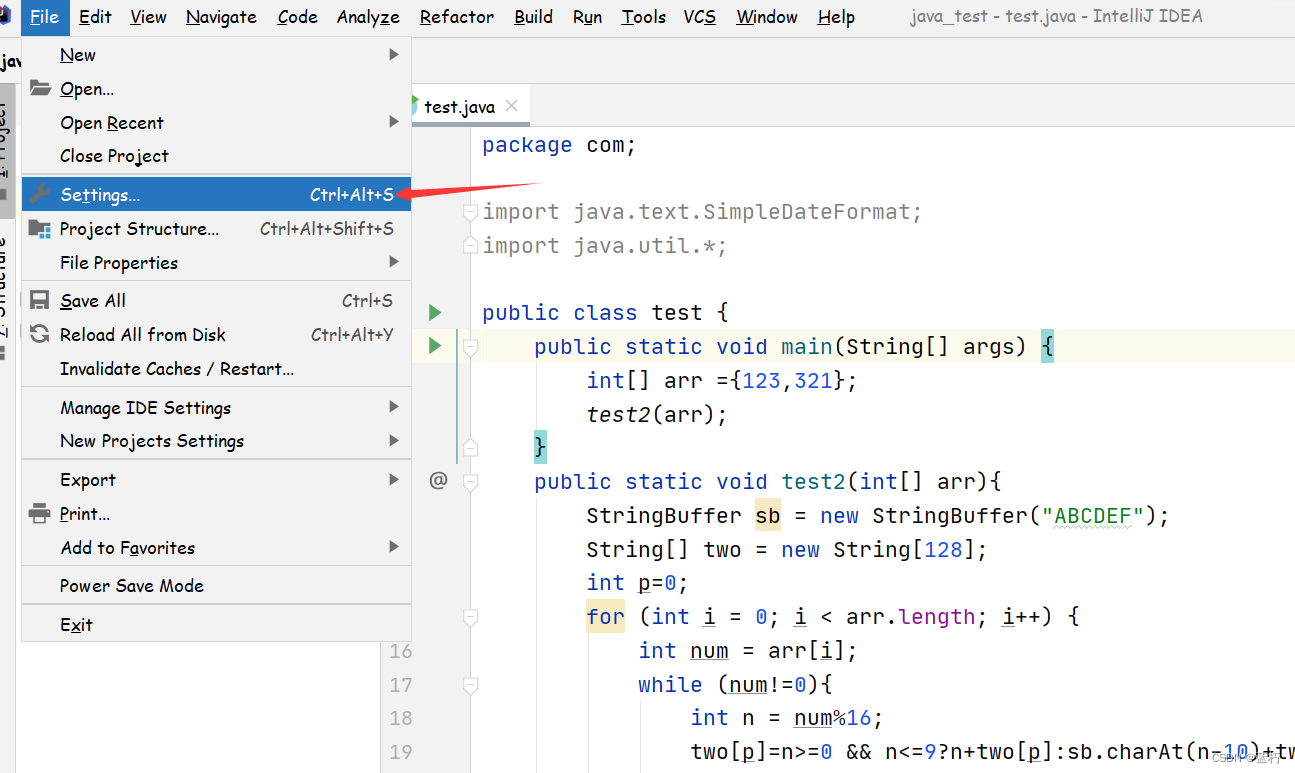Screen dimensions: 1295x773
Task: Choose Print... from the menu
Action: [x=216, y=514]
